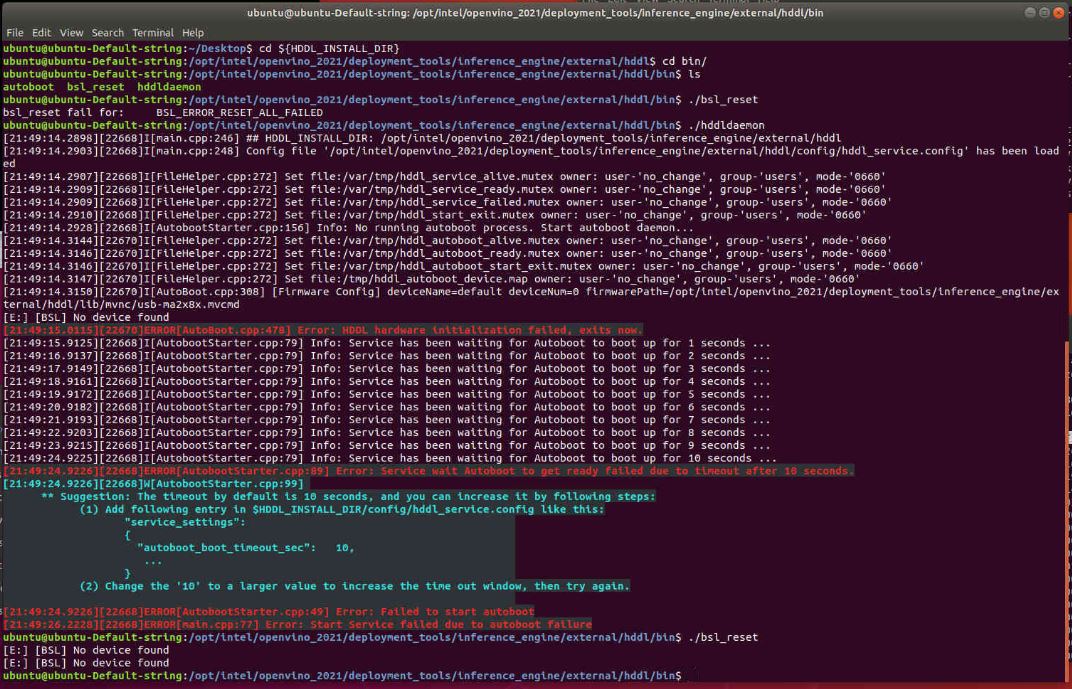Click the 'cd ${HDDL_INSTALL_DIR}' command
1072x689 pixels.
pyautogui.click(x=328, y=49)
